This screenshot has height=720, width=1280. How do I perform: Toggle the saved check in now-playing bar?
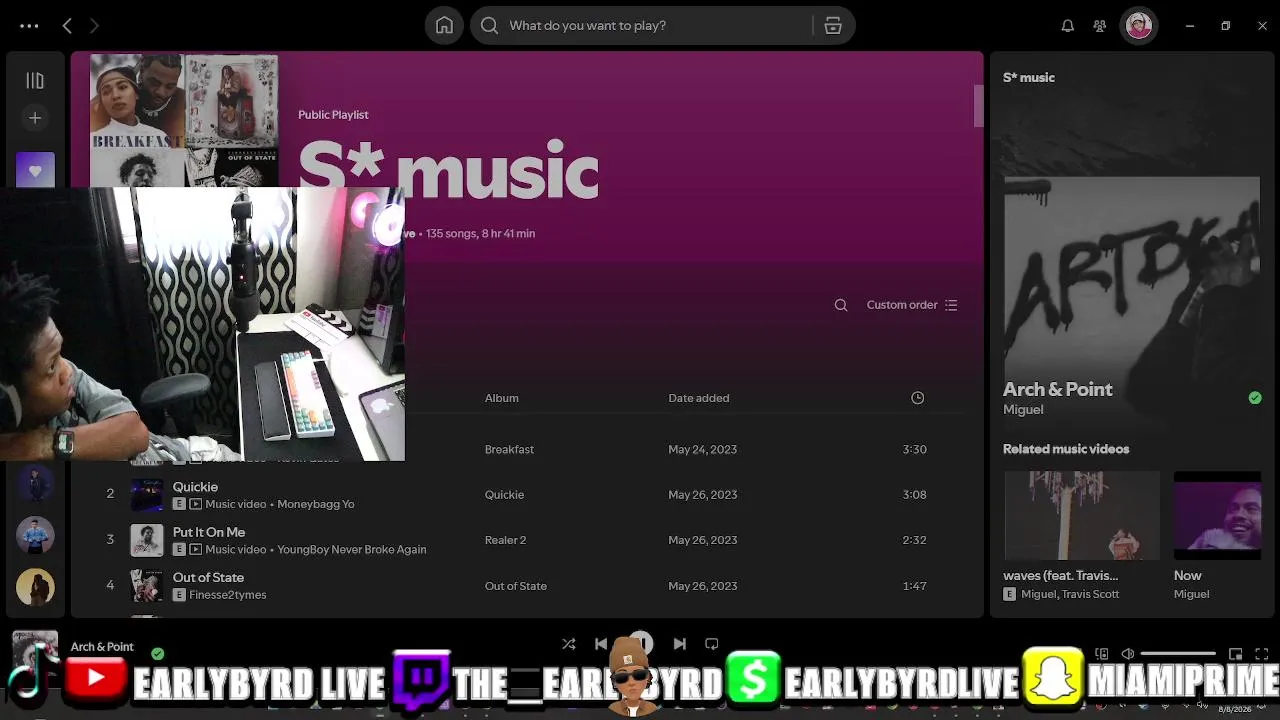click(x=157, y=654)
